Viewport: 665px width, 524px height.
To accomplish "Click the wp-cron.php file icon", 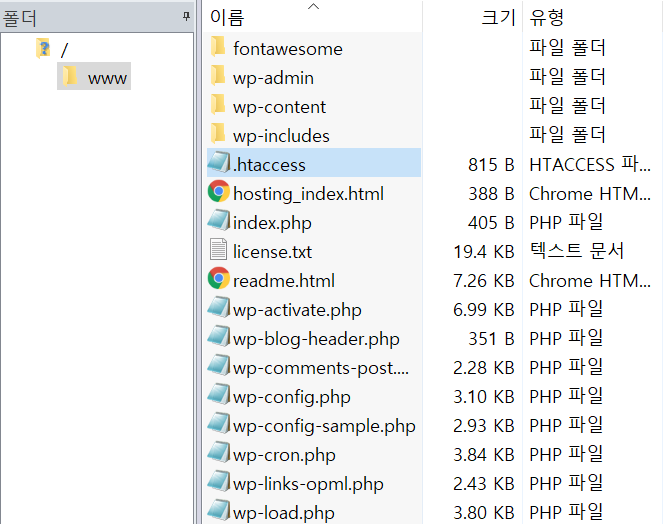I will [x=219, y=452].
